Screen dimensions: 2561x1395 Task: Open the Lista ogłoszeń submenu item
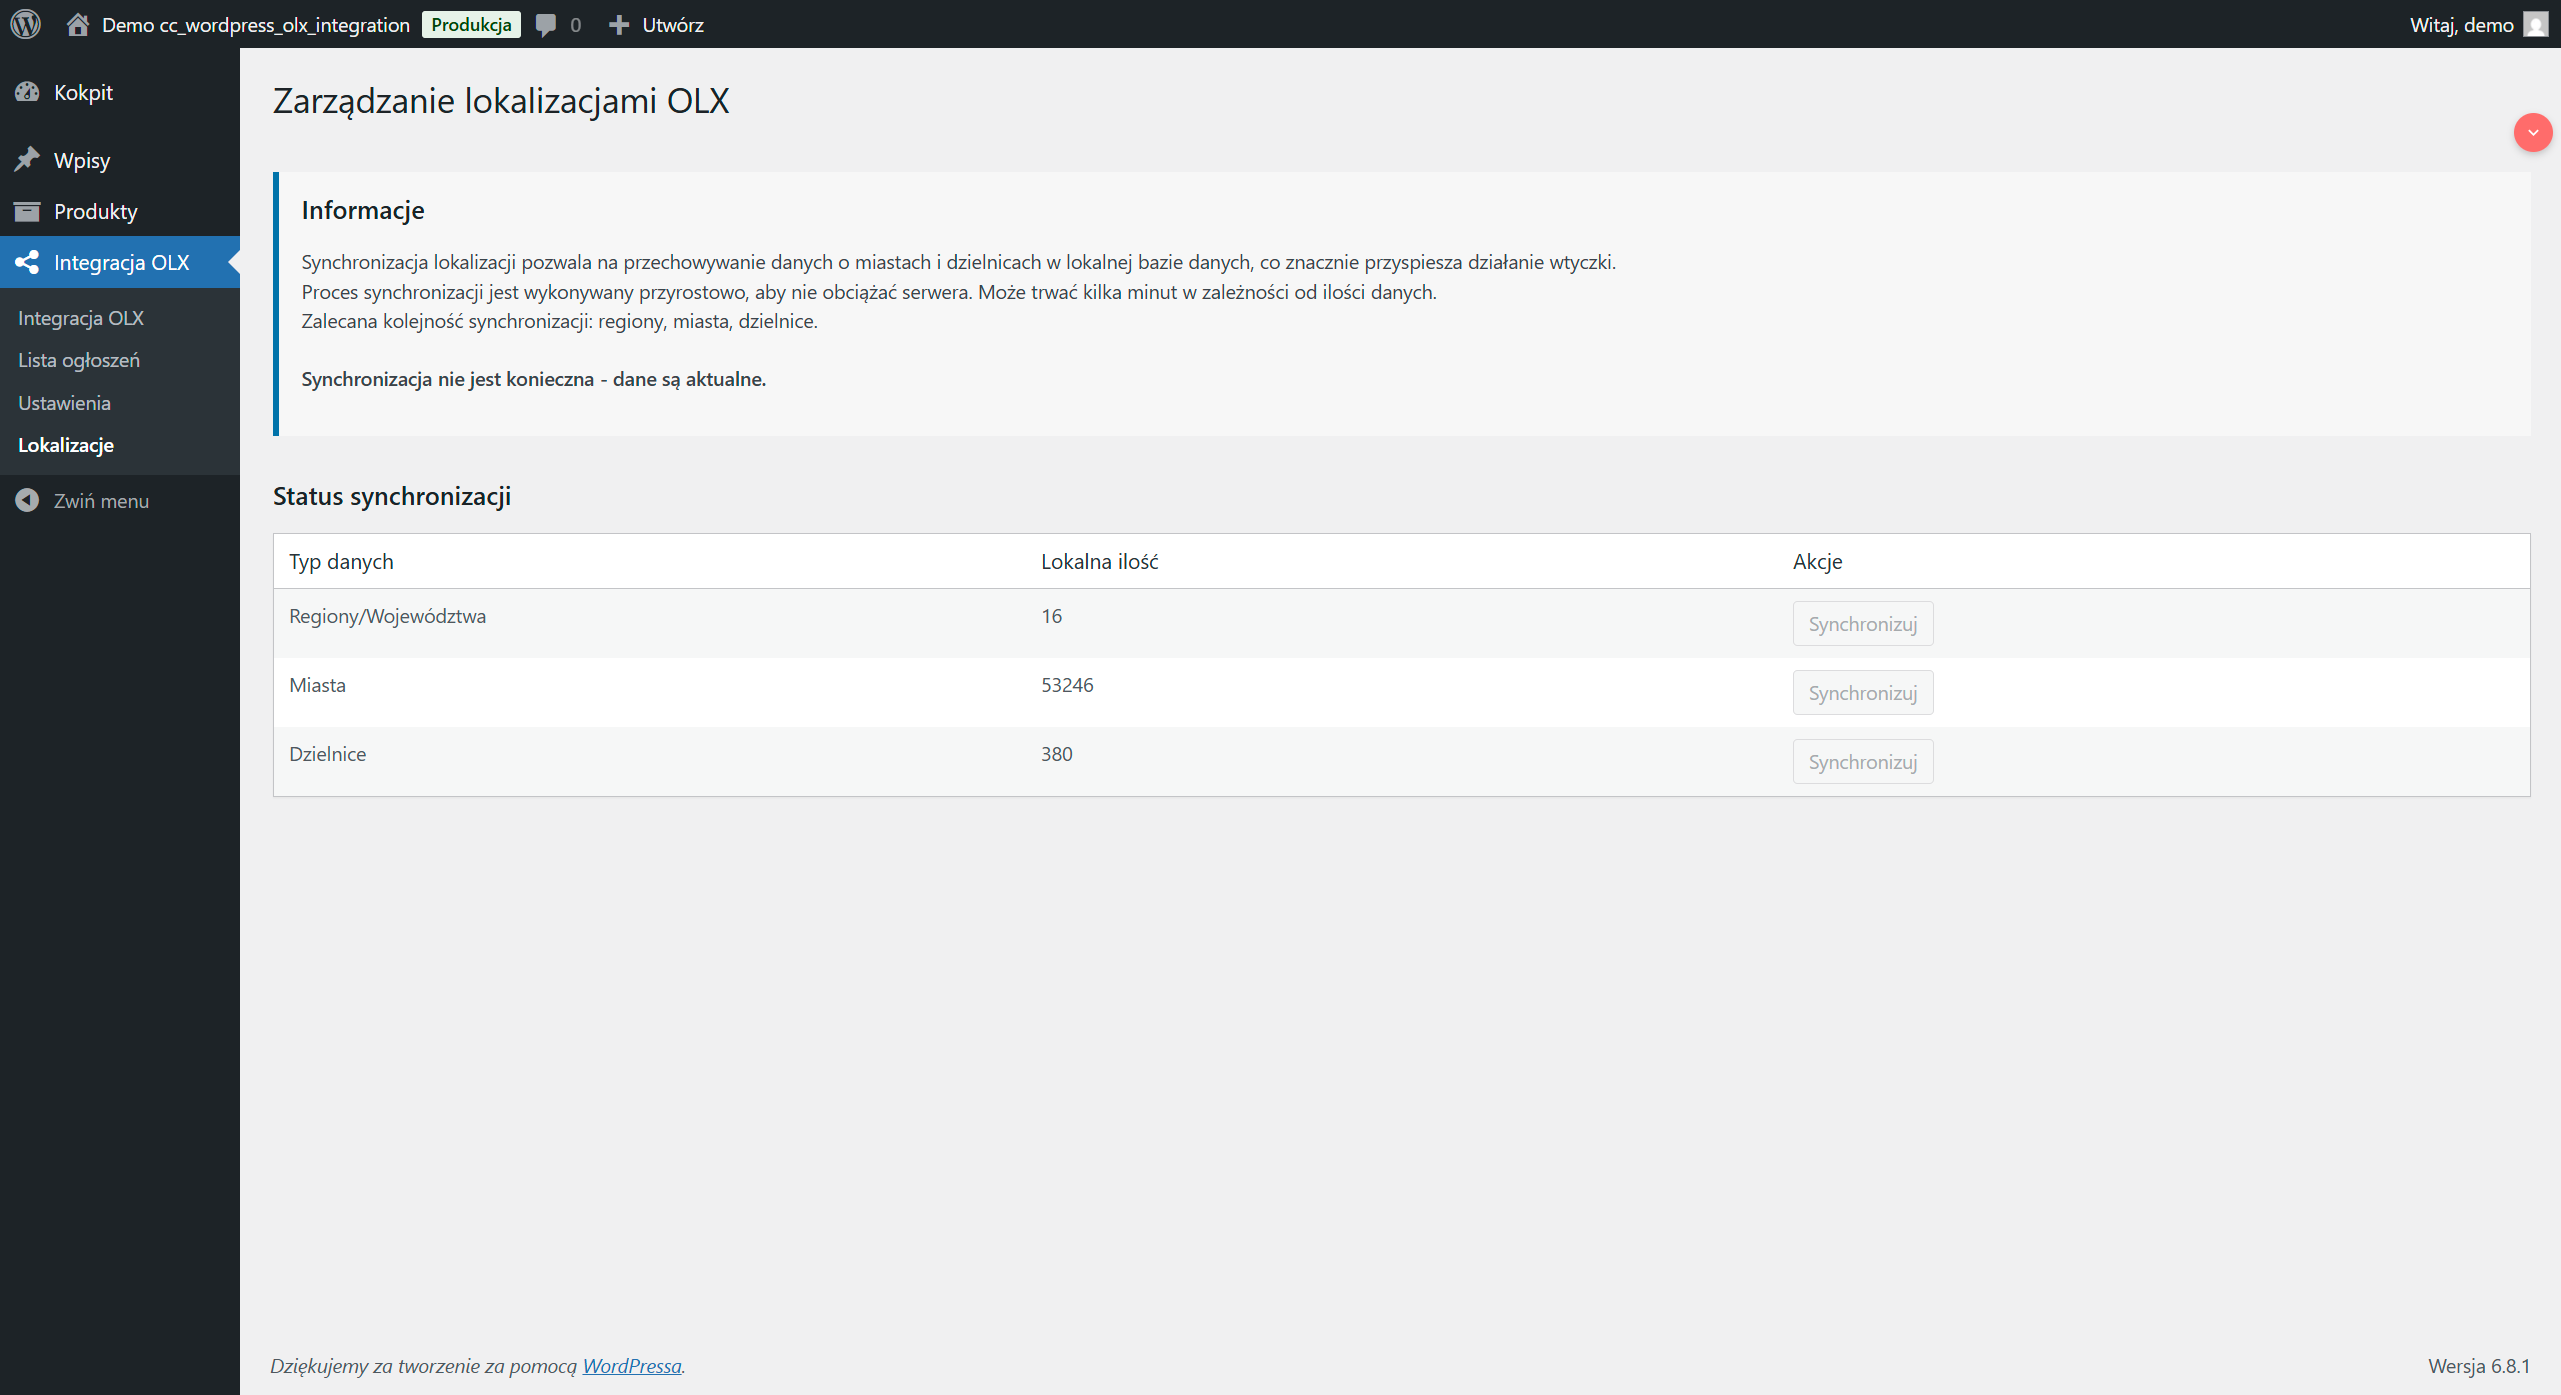(x=79, y=360)
